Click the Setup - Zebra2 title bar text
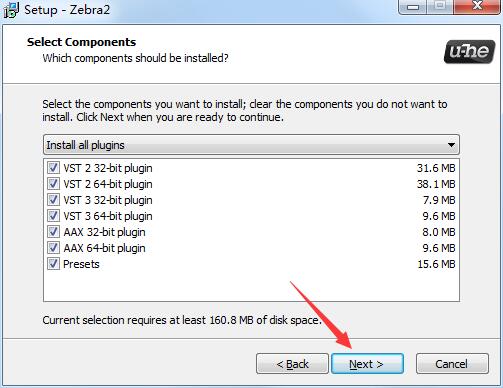 67,10
